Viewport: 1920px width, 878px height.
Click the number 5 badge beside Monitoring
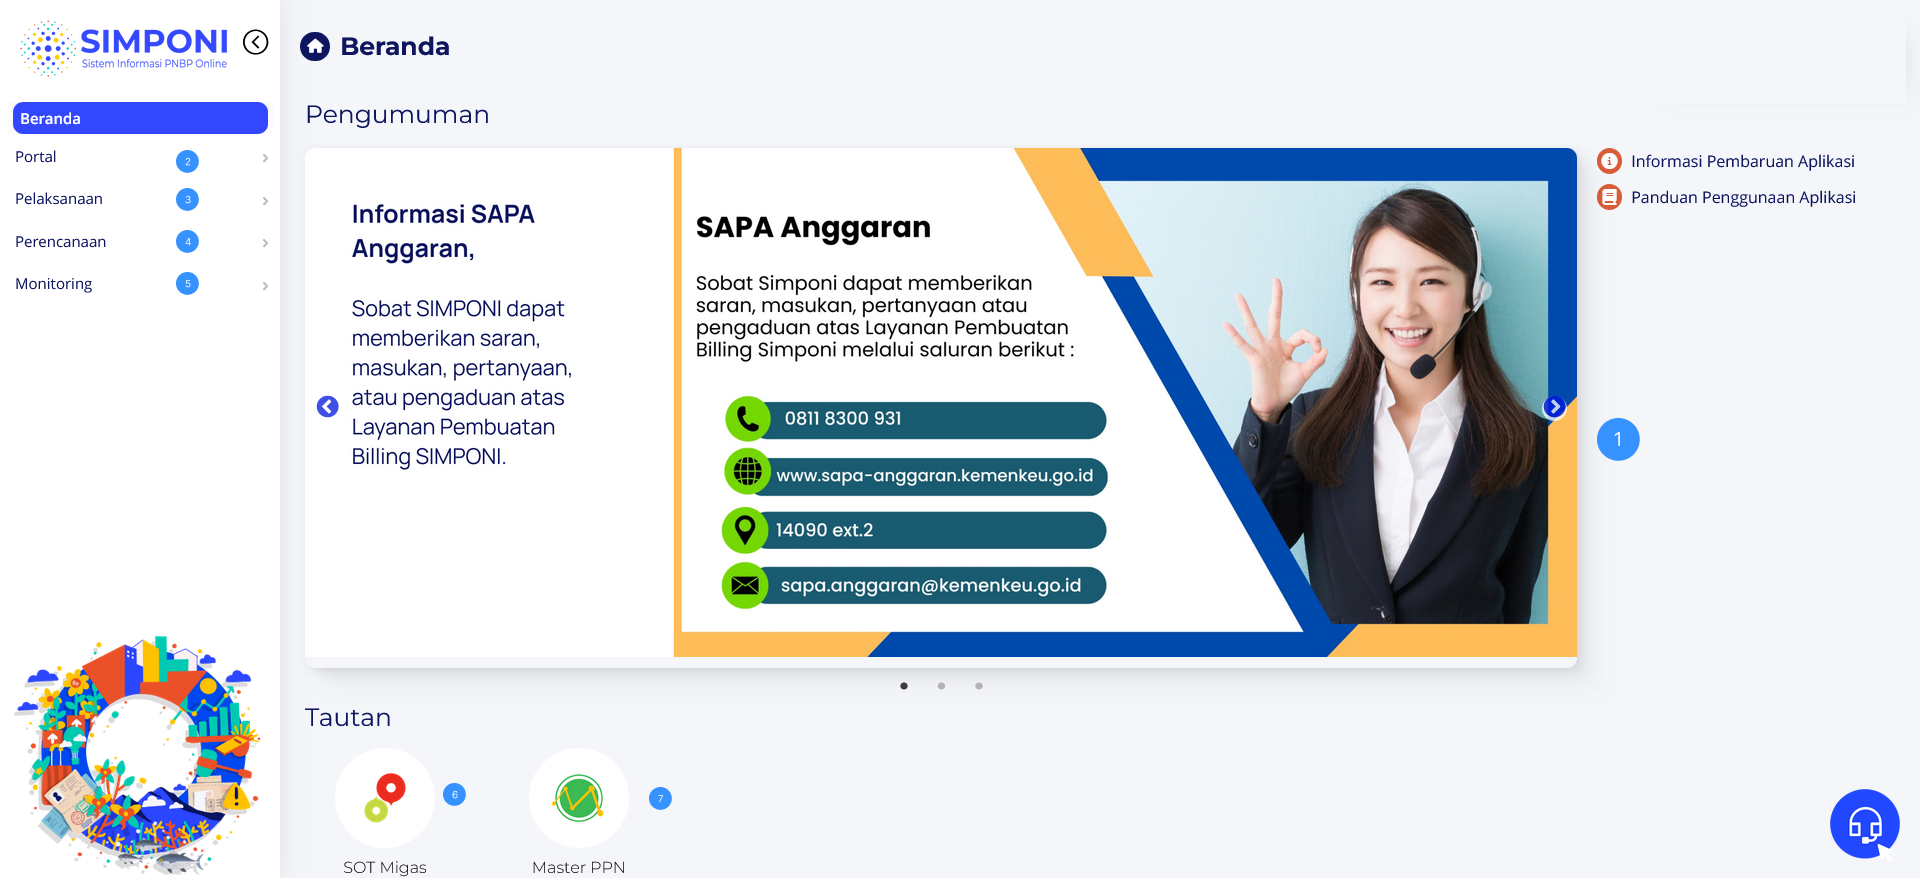(x=187, y=283)
